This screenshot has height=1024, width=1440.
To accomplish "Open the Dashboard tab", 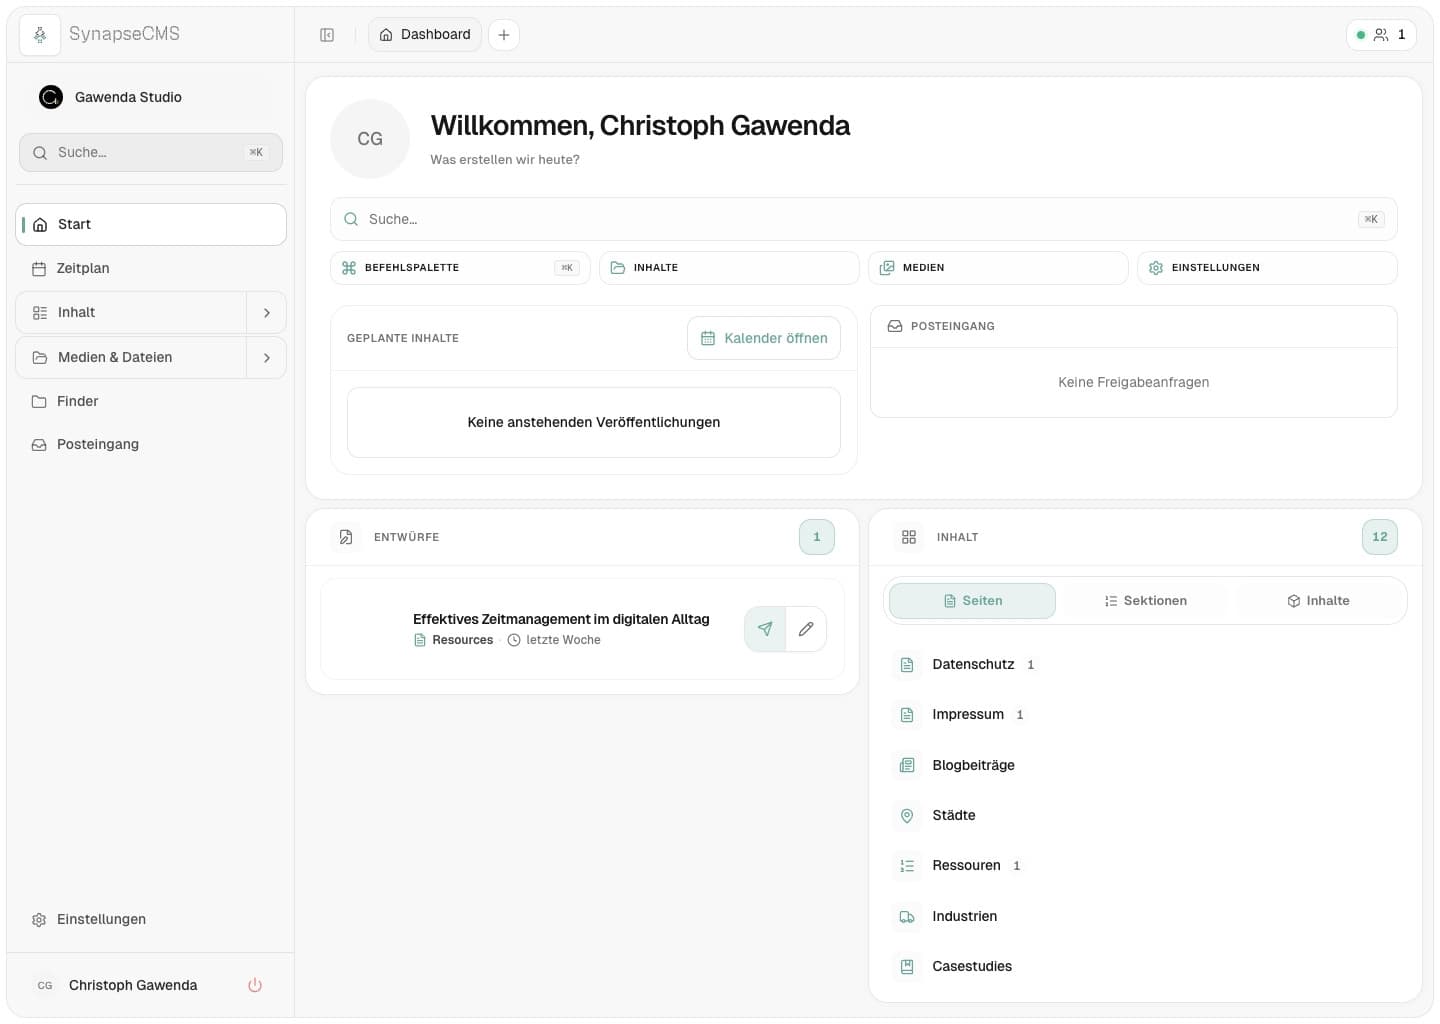I will [x=424, y=34].
